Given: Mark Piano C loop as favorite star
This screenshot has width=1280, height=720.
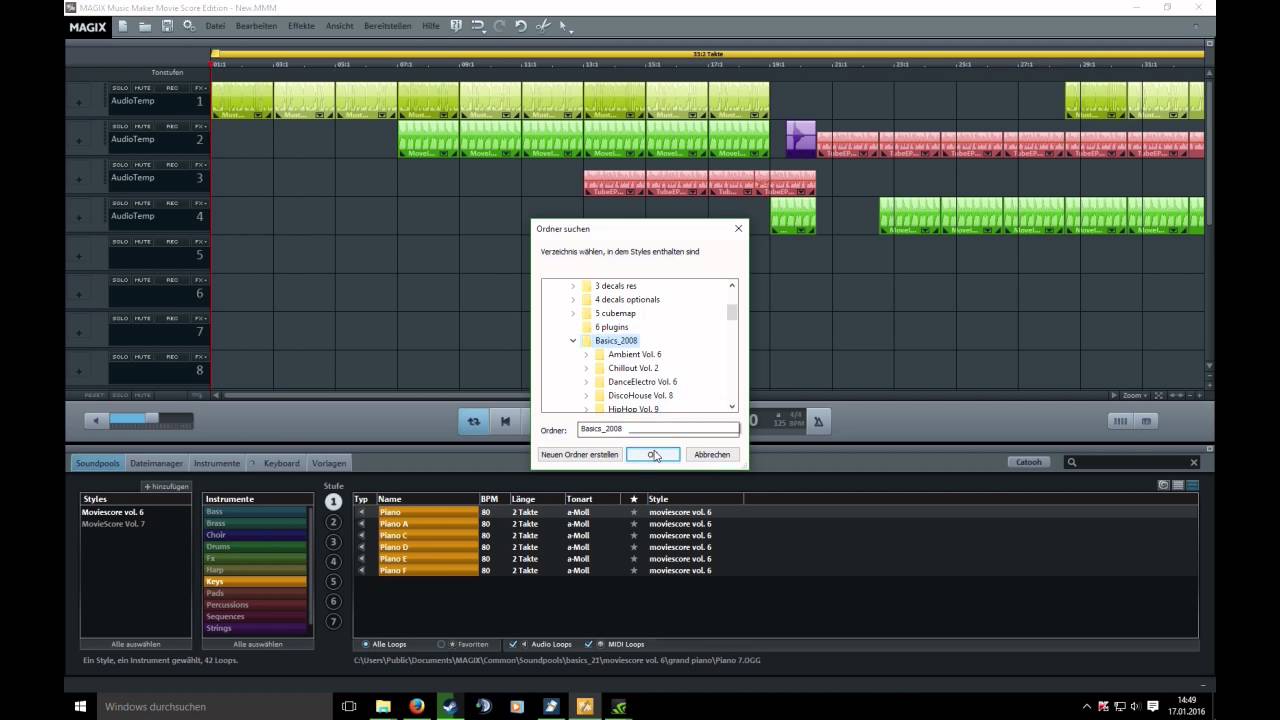Looking at the screenshot, I should (633, 535).
